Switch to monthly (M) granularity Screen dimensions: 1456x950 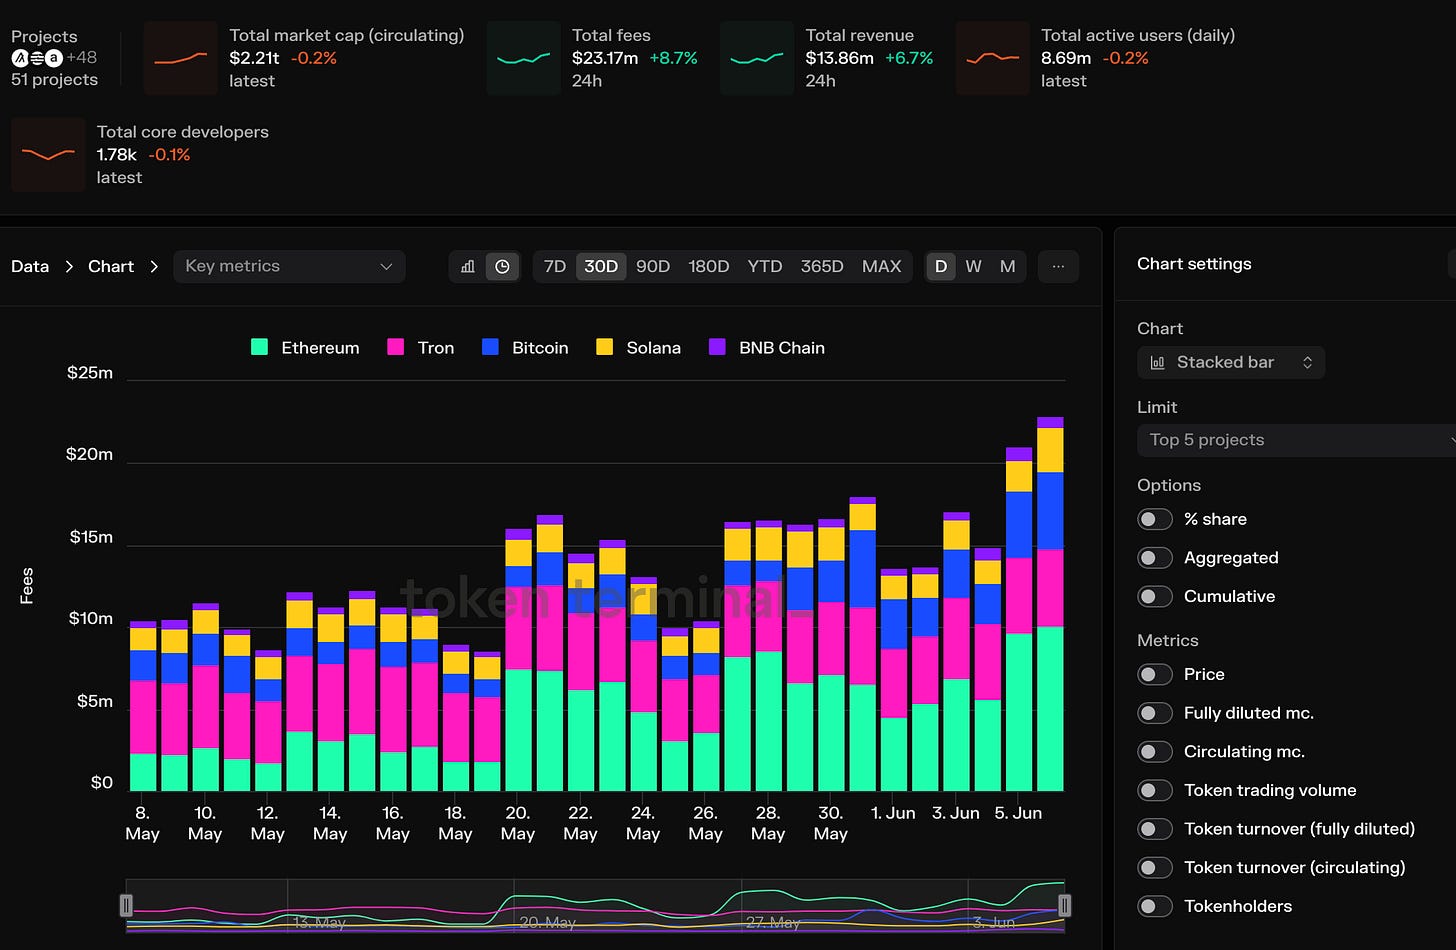pos(1008,267)
